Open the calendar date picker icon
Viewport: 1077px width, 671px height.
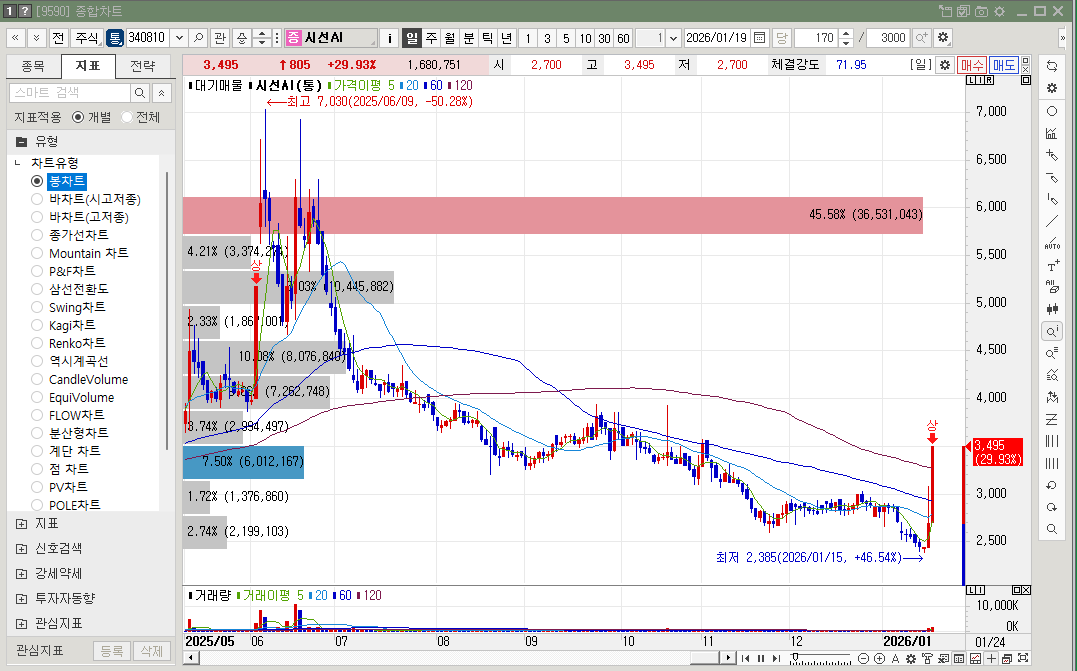759,38
